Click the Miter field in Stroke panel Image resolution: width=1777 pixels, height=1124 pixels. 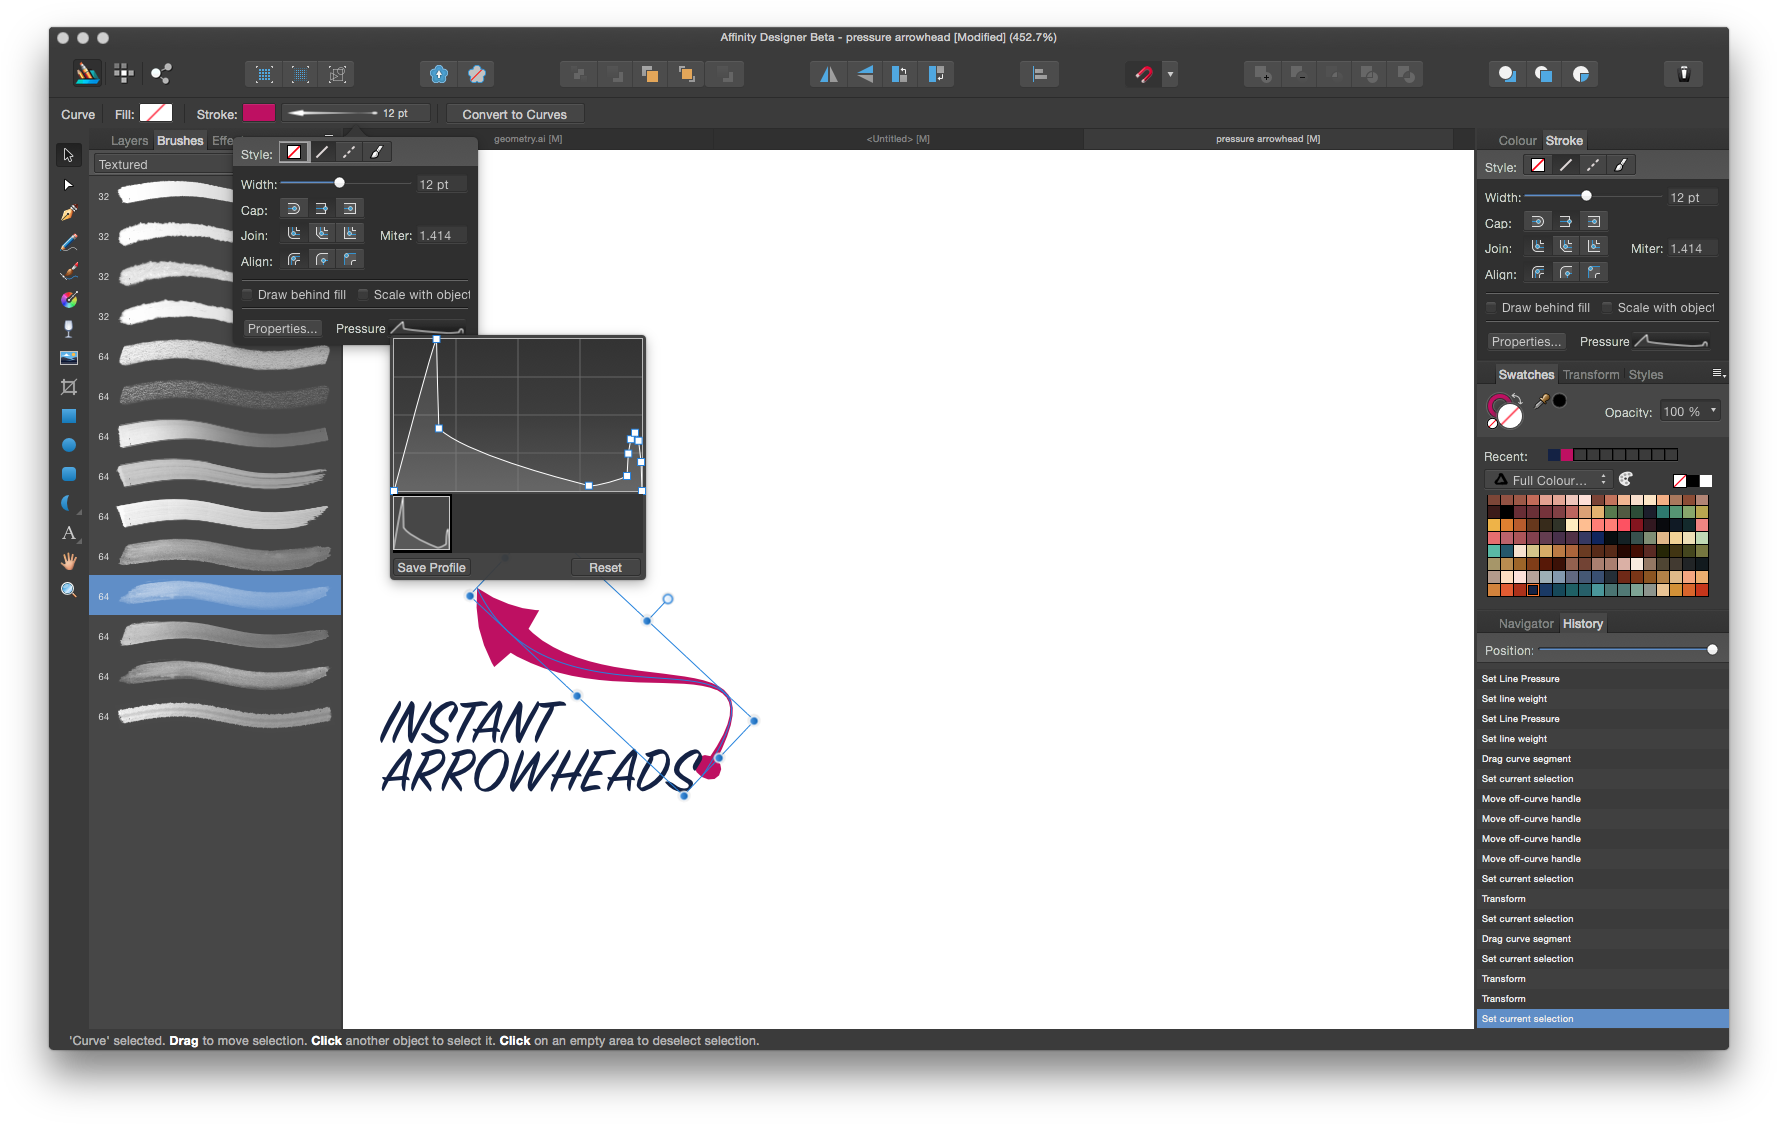point(1691,249)
